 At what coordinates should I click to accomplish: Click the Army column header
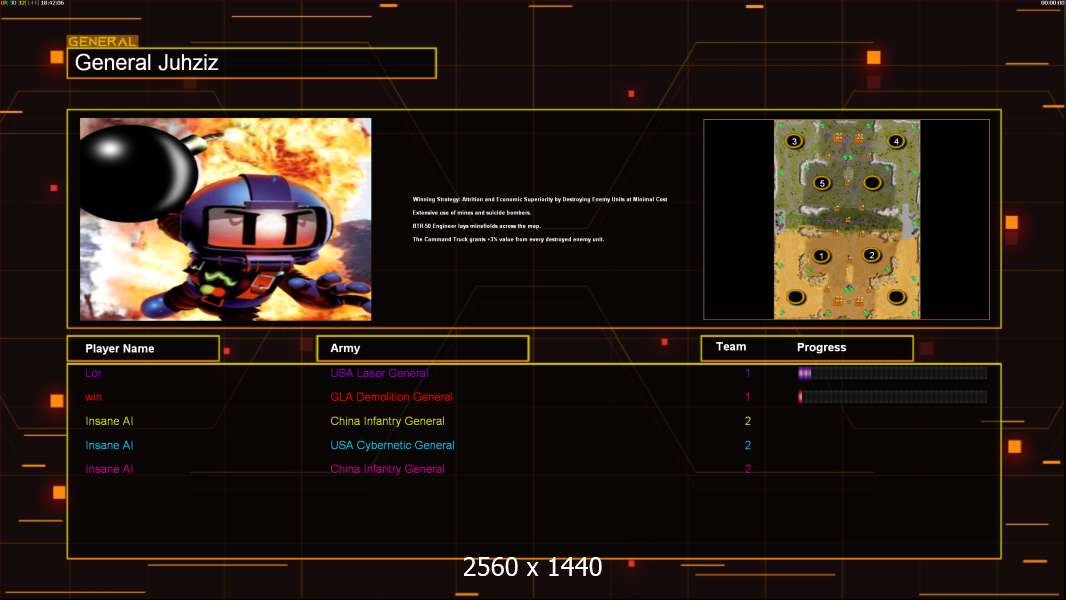tap(422, 349)
